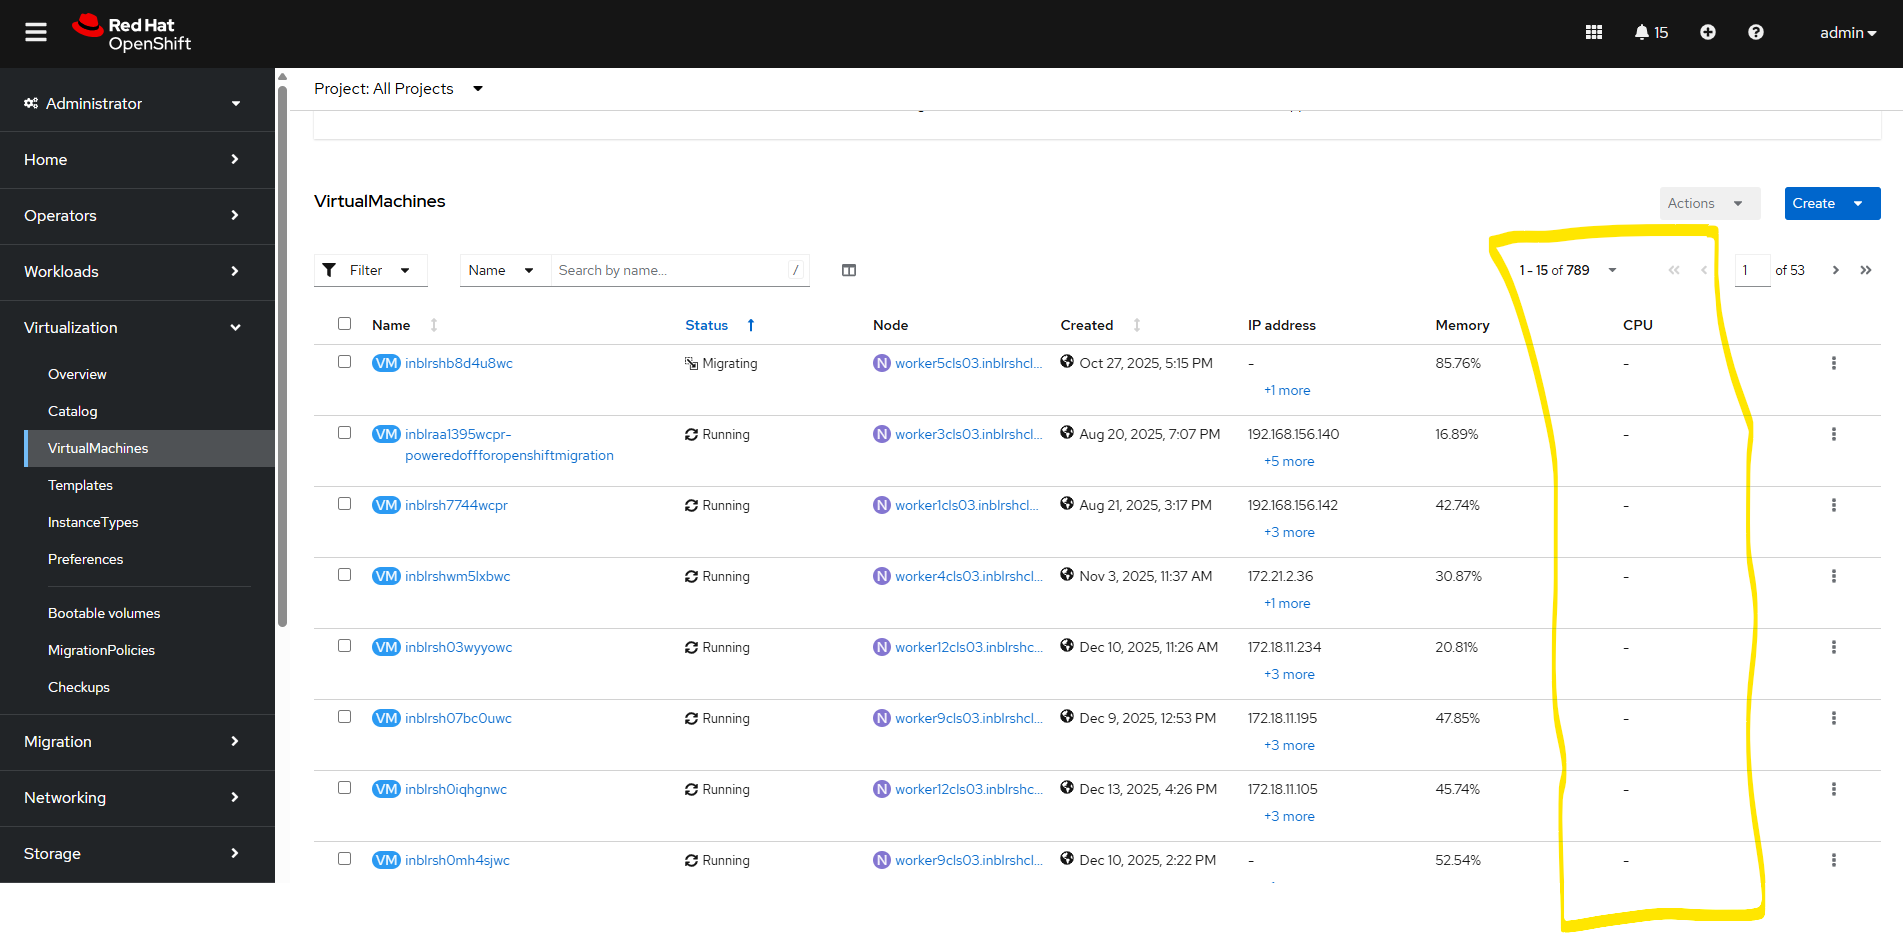Screen dimensions: 1903x933
Task: Open kebab menu for inblrsh07bc0uwc
Action: click(1834, 718)
